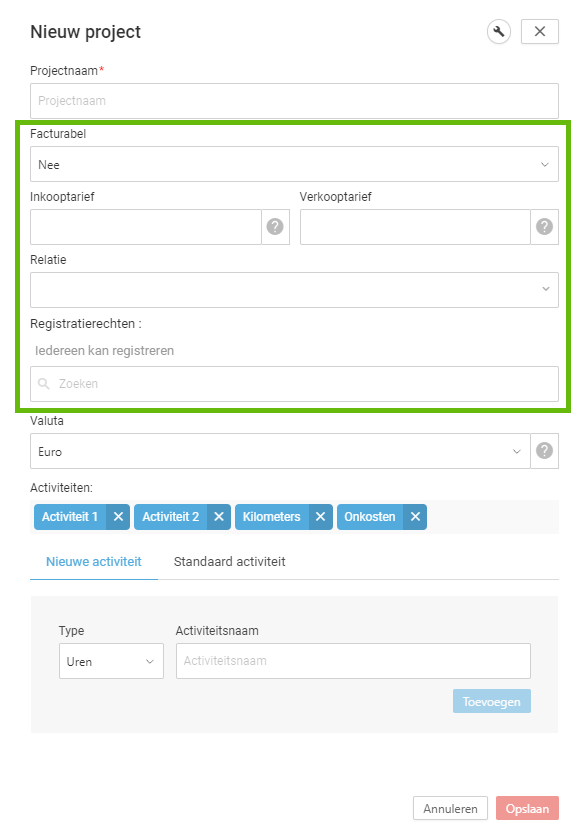The width and height of the screenshot is (587, 834).
Task: Open the Type Uren dropdown
Action: pos(111,661)
